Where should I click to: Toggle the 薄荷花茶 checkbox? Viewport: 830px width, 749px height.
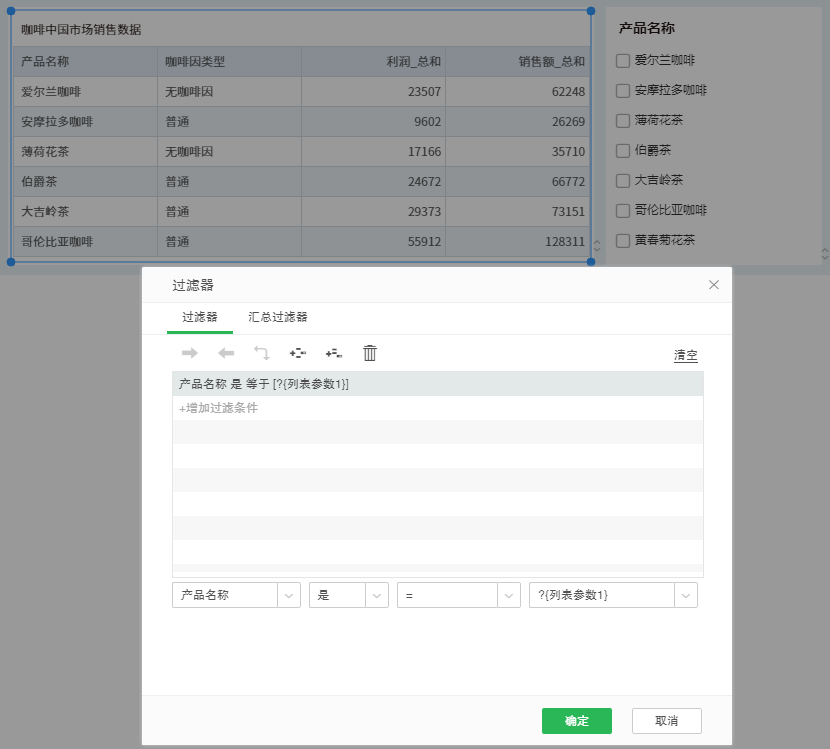click(623, 121)
